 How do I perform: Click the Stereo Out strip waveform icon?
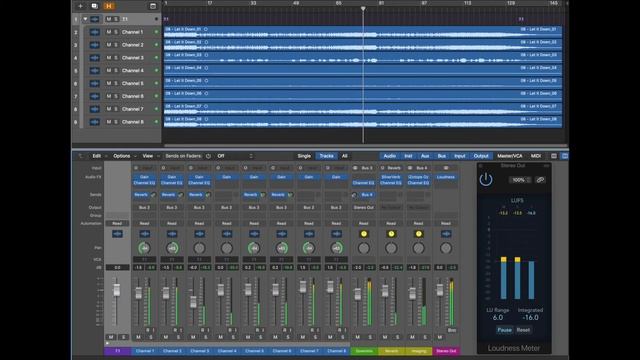coord(446,234)
